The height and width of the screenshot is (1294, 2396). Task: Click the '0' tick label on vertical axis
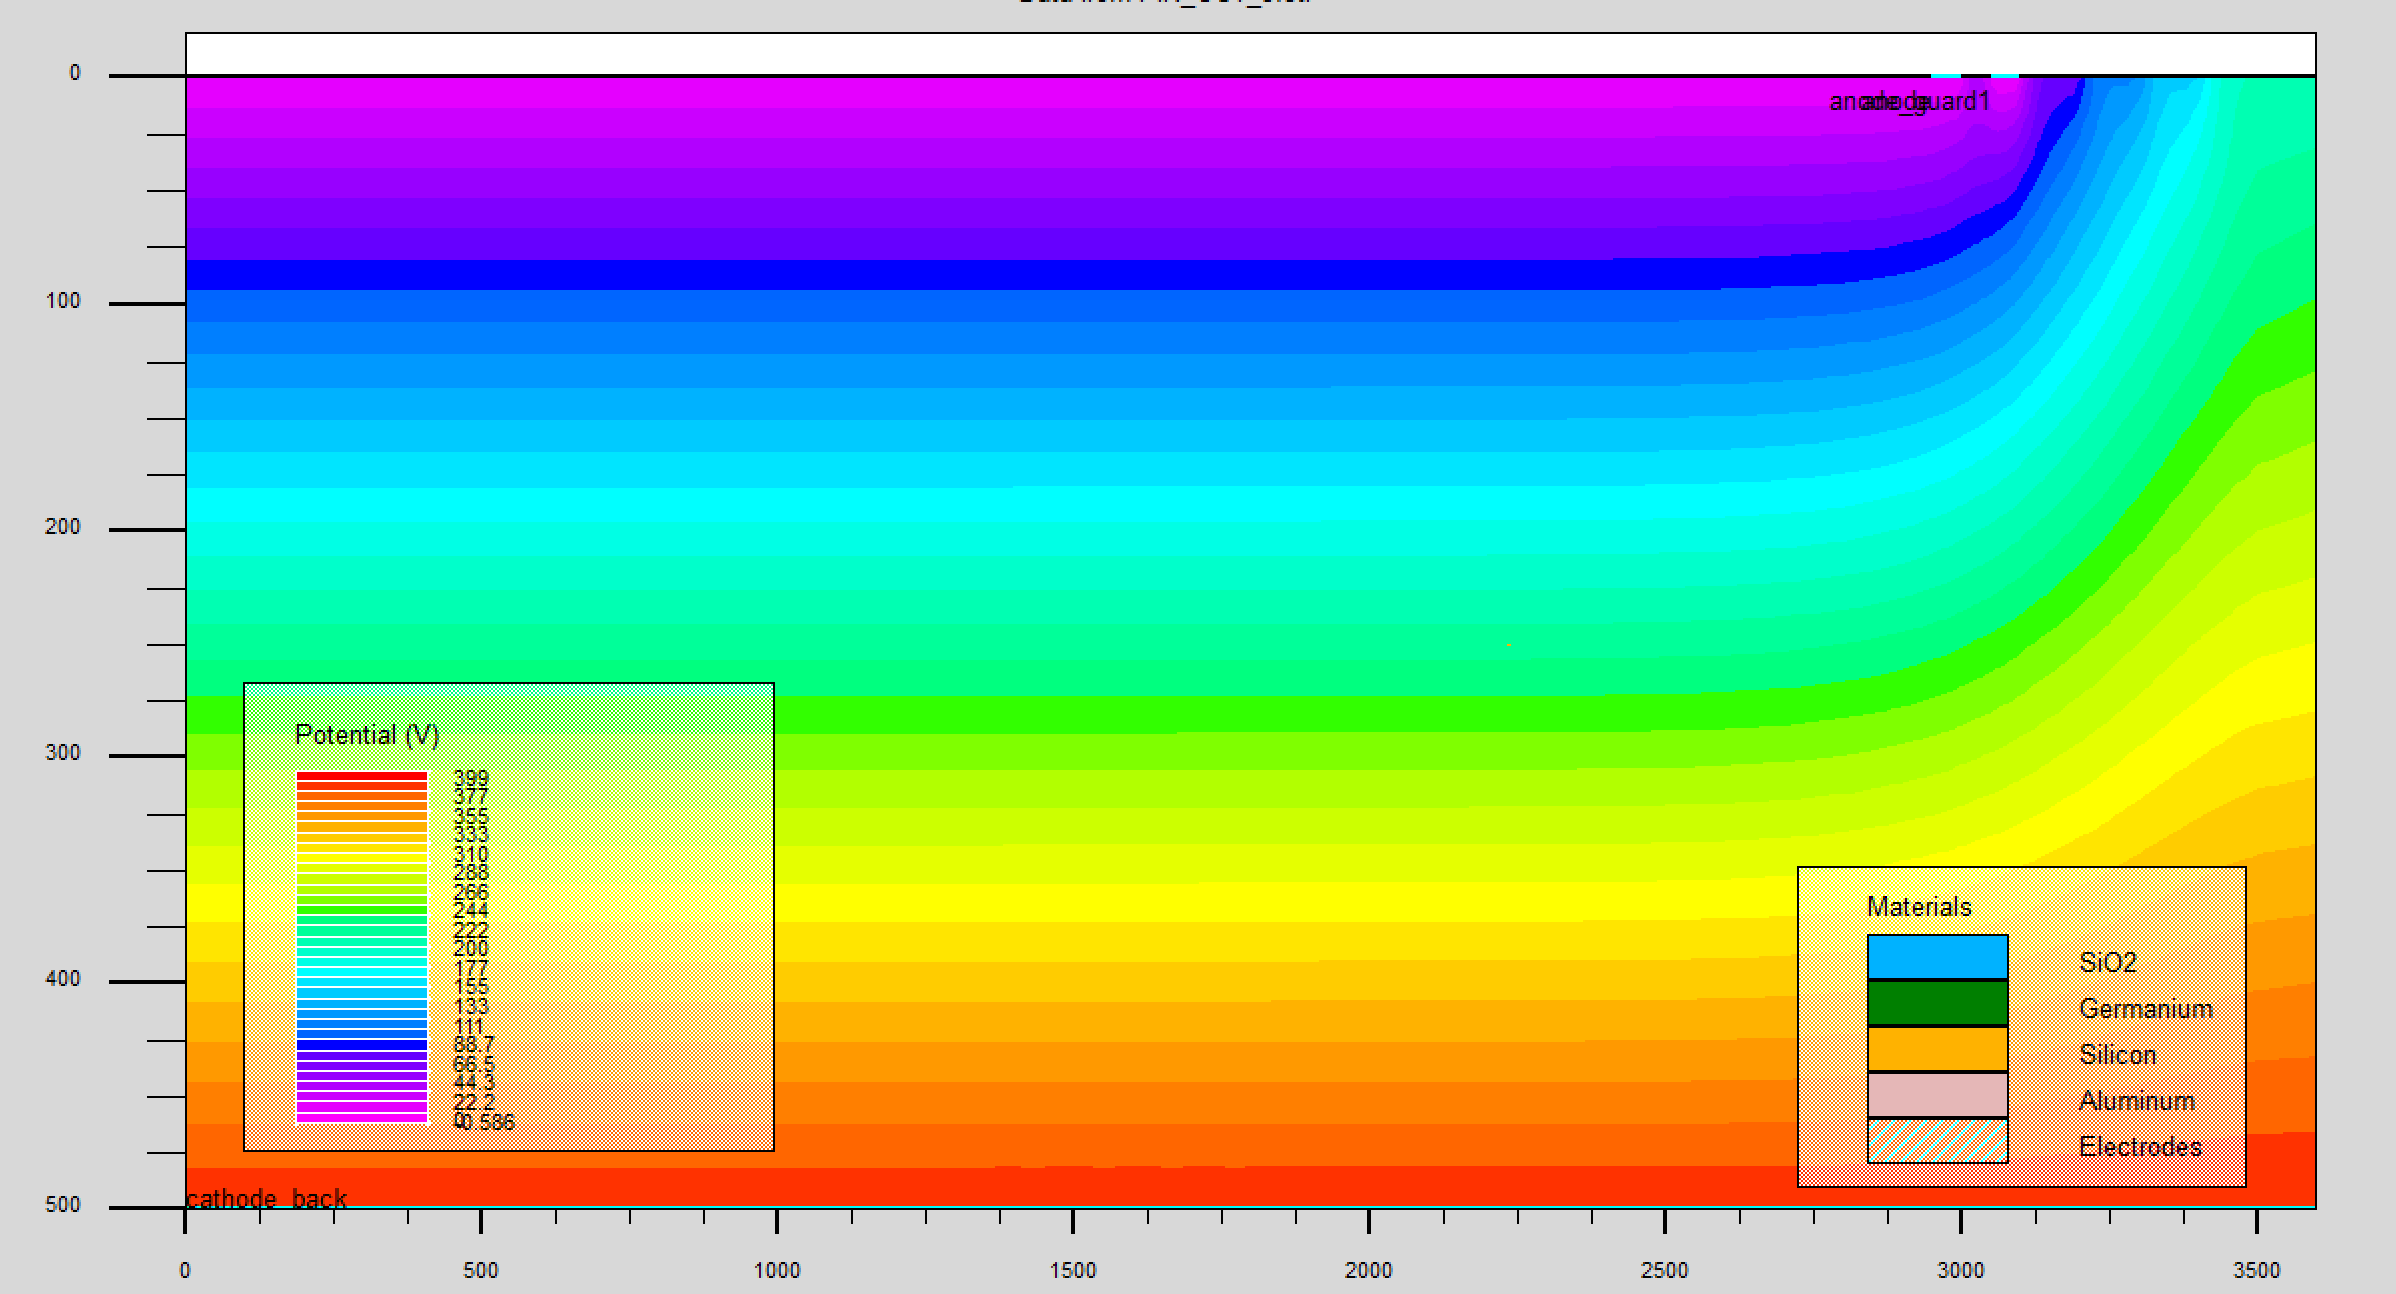(x=75, y=73)
